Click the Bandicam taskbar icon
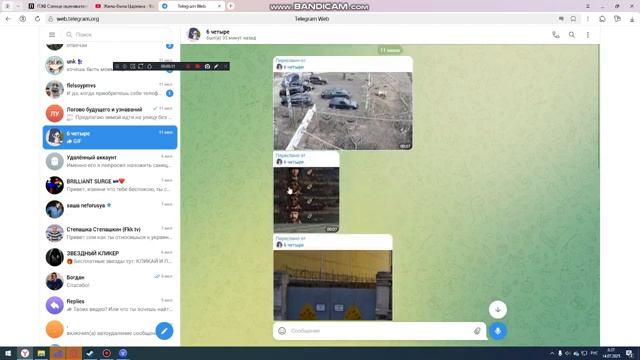The image size is (640, 360). 107,353
